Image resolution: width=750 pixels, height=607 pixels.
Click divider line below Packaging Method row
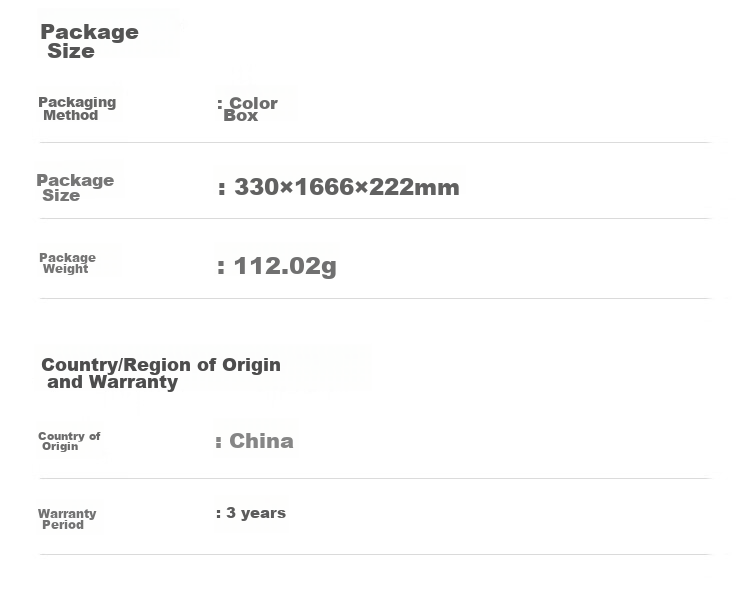375,143
